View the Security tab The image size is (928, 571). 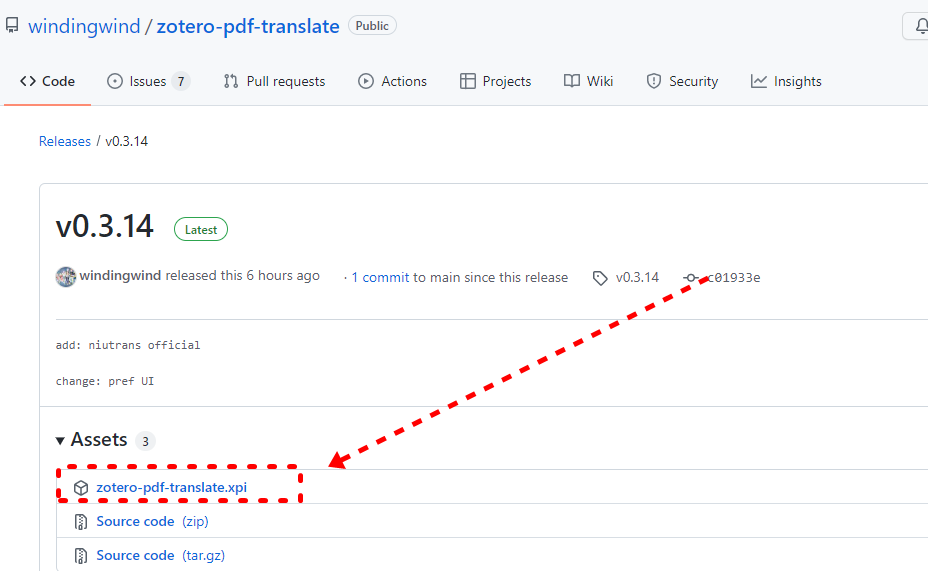(x=682, y=81)
